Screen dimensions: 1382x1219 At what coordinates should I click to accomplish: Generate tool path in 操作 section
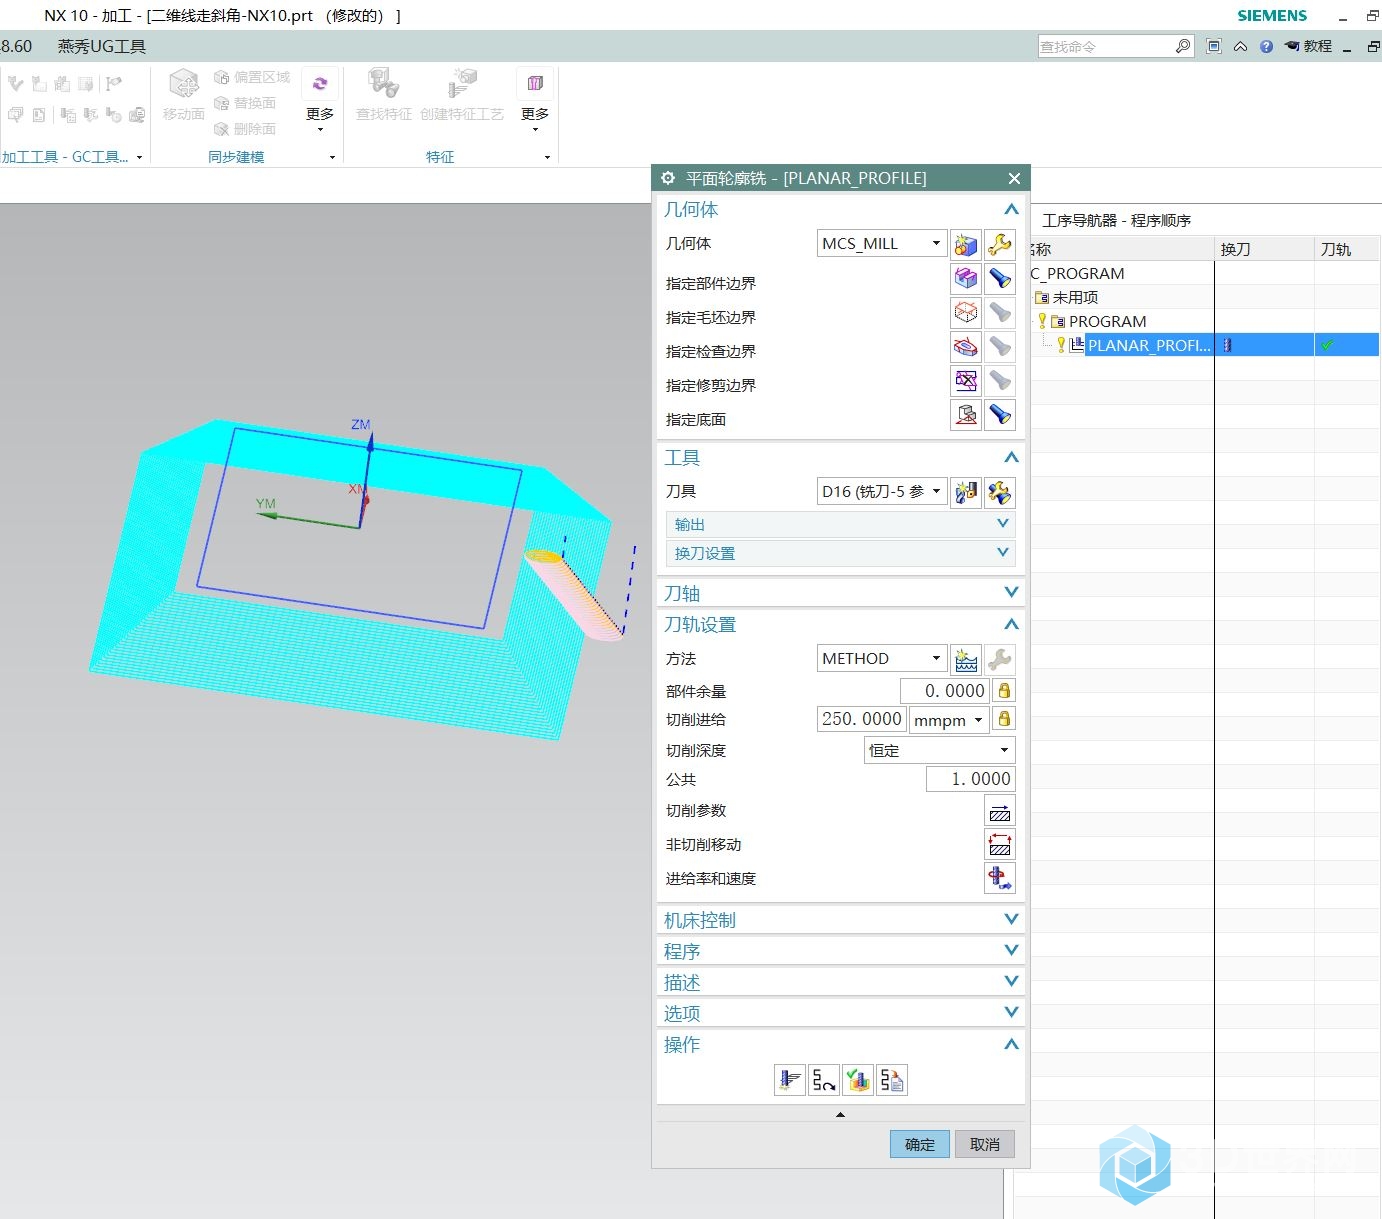pos(790,1080)
